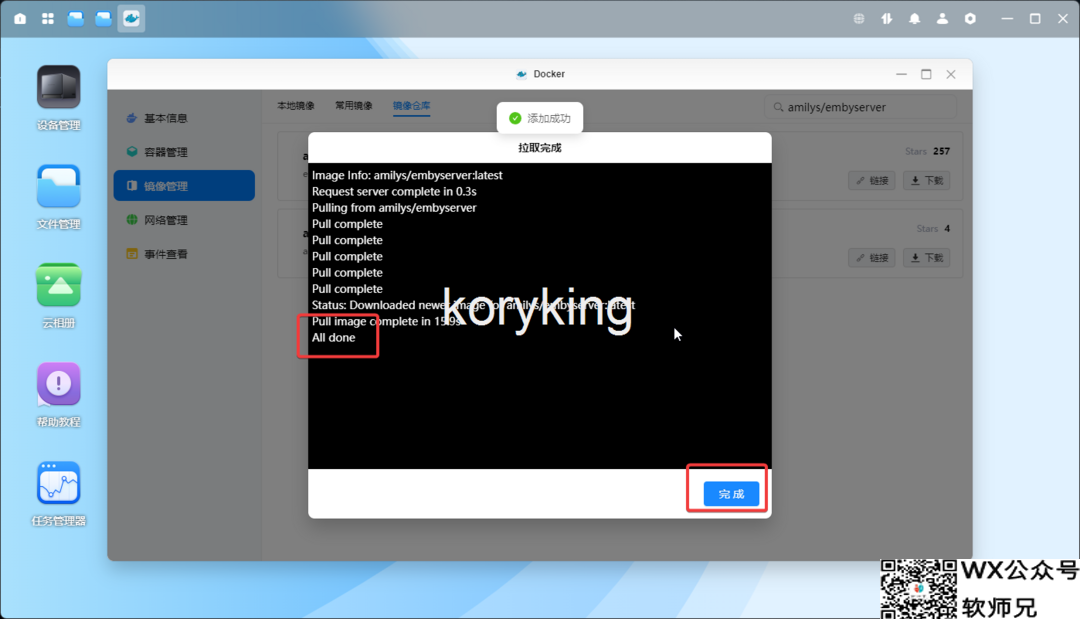Click the amilys/embyserver search field

coord(860,107)
